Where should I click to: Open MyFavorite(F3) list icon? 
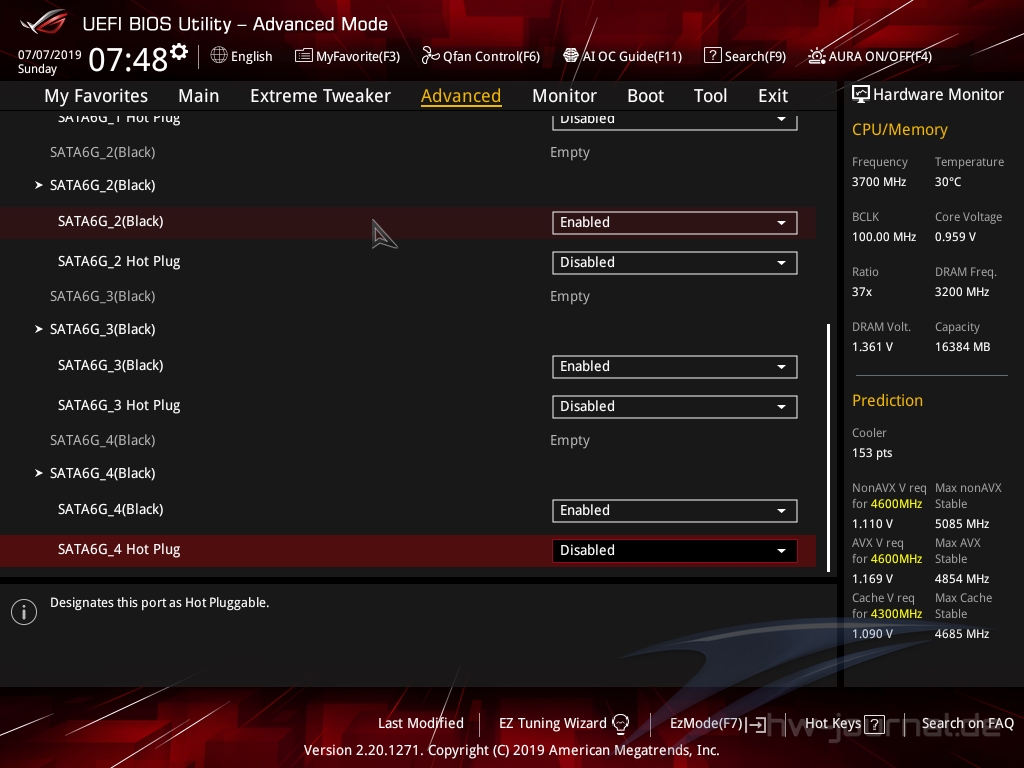point(304,56)
